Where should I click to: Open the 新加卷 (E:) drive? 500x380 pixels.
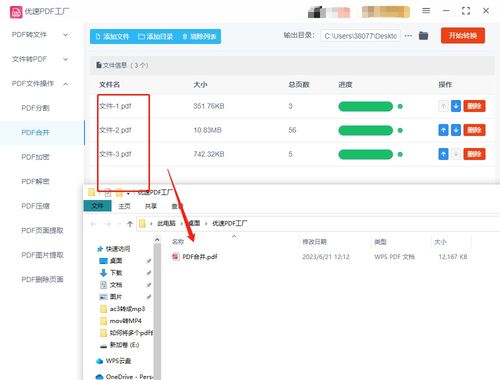point(120,345)
